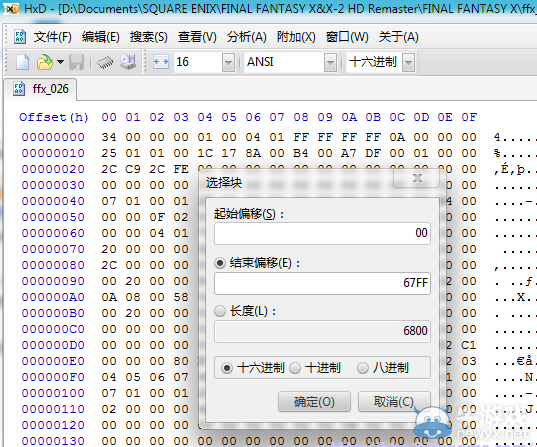Click the HxD application title icon
Viewport: 537px width, 447px height.
tap(11, 8)
